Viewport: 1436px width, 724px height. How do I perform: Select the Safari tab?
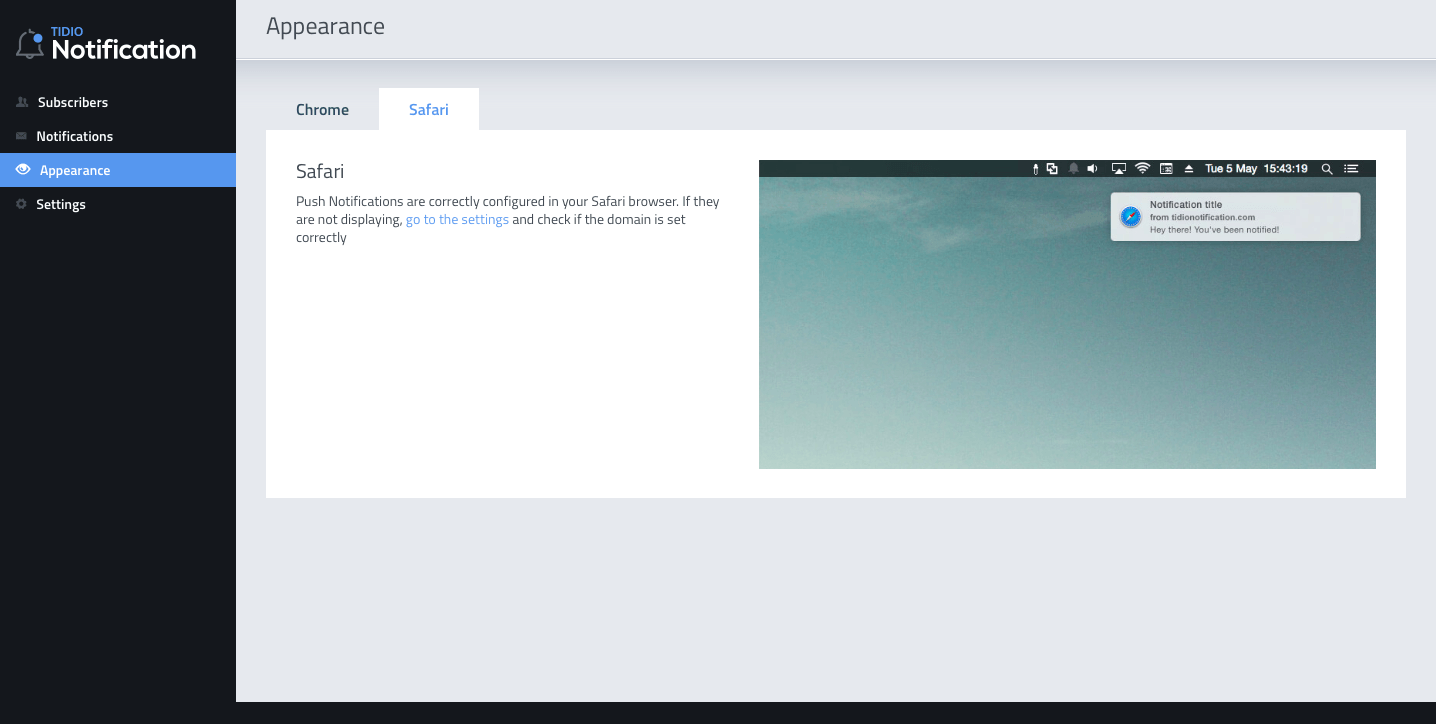point(428,110)
